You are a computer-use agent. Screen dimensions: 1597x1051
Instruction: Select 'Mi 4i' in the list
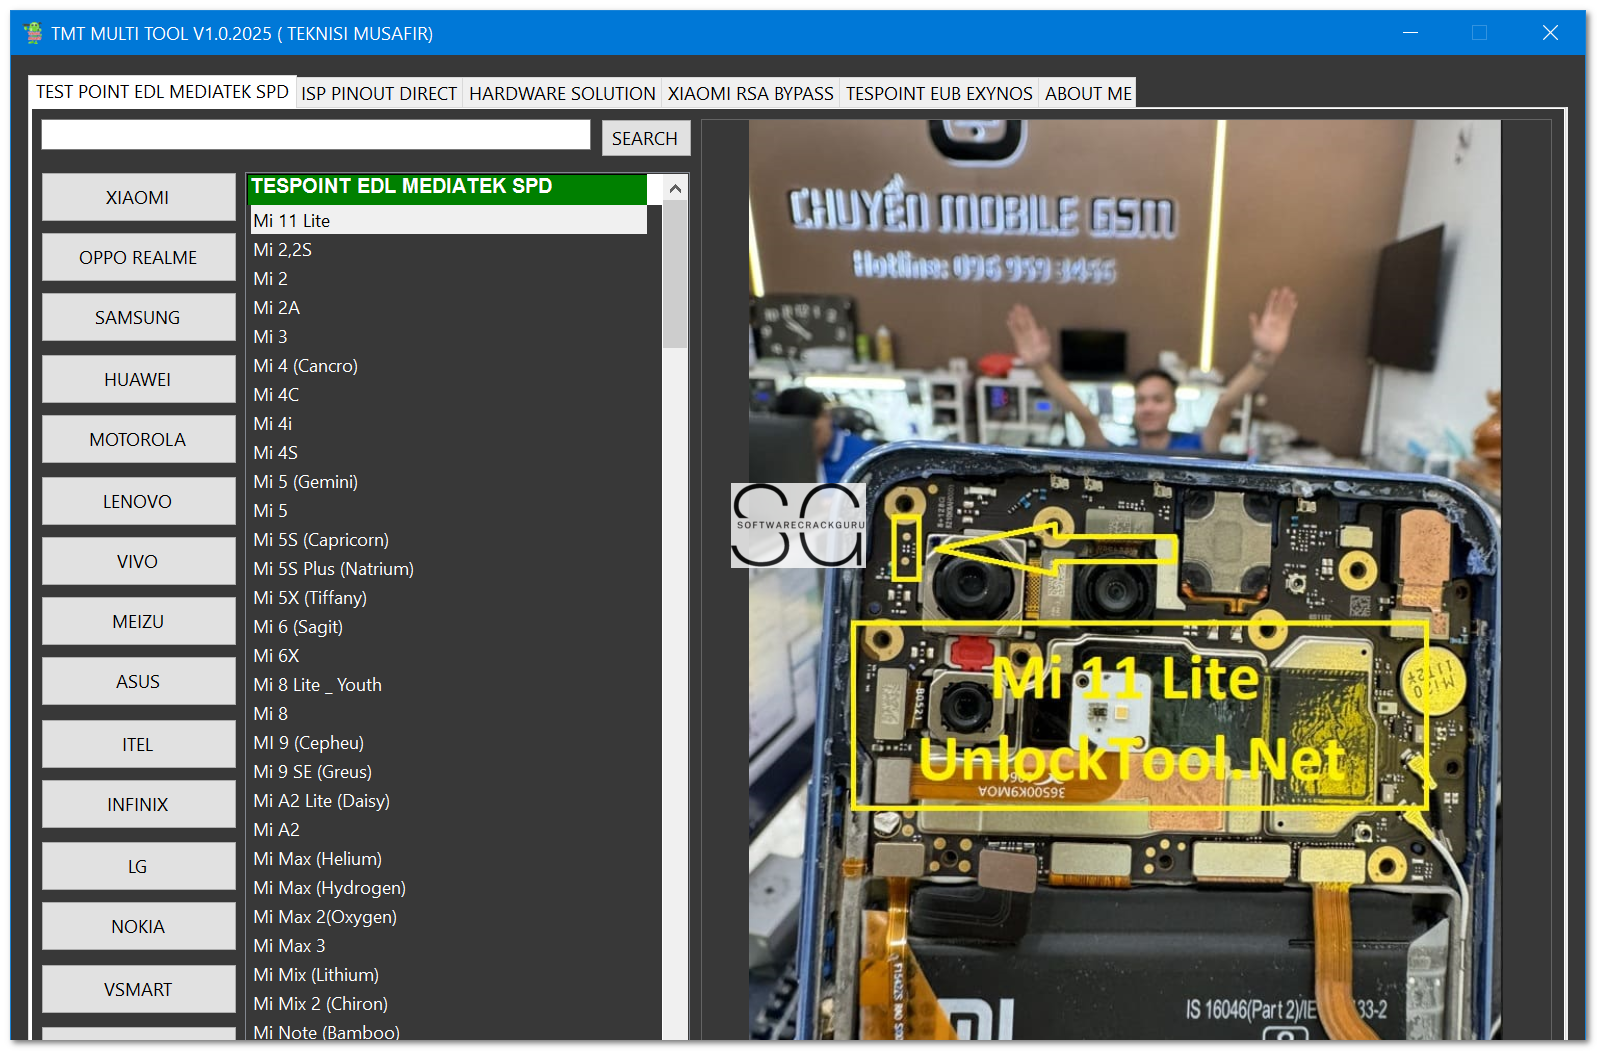click(449, 423)
